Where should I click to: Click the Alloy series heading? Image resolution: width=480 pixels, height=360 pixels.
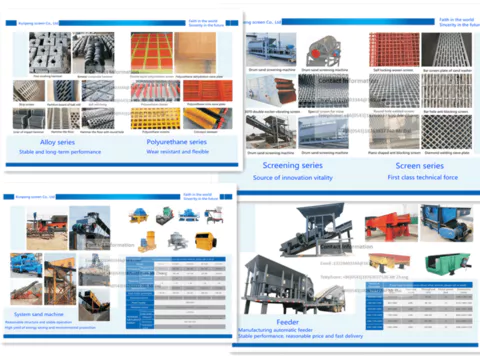(57, 142)
